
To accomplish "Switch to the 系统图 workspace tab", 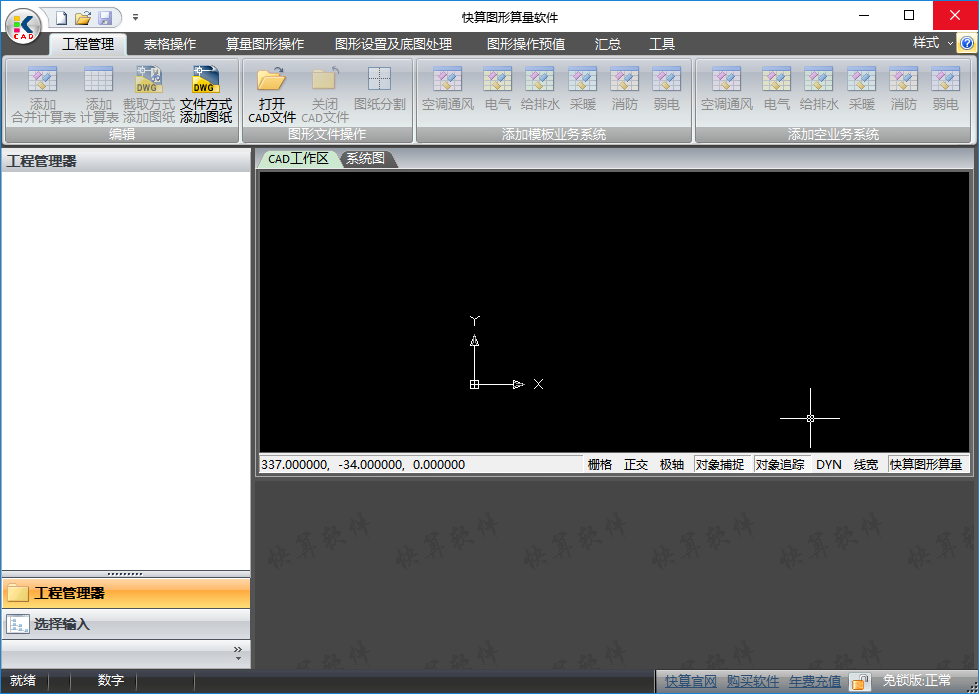I will tap(365, 159).
